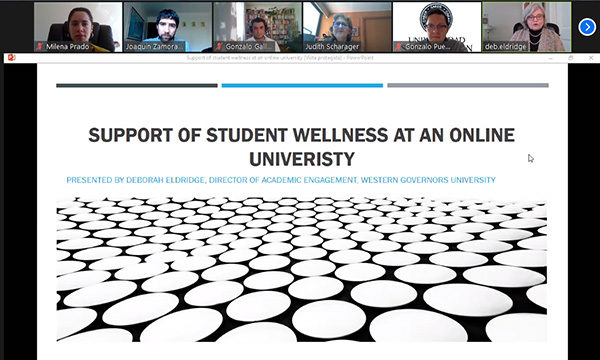Select deb.eldridge's active speaker thumbnail

(527, 27)
